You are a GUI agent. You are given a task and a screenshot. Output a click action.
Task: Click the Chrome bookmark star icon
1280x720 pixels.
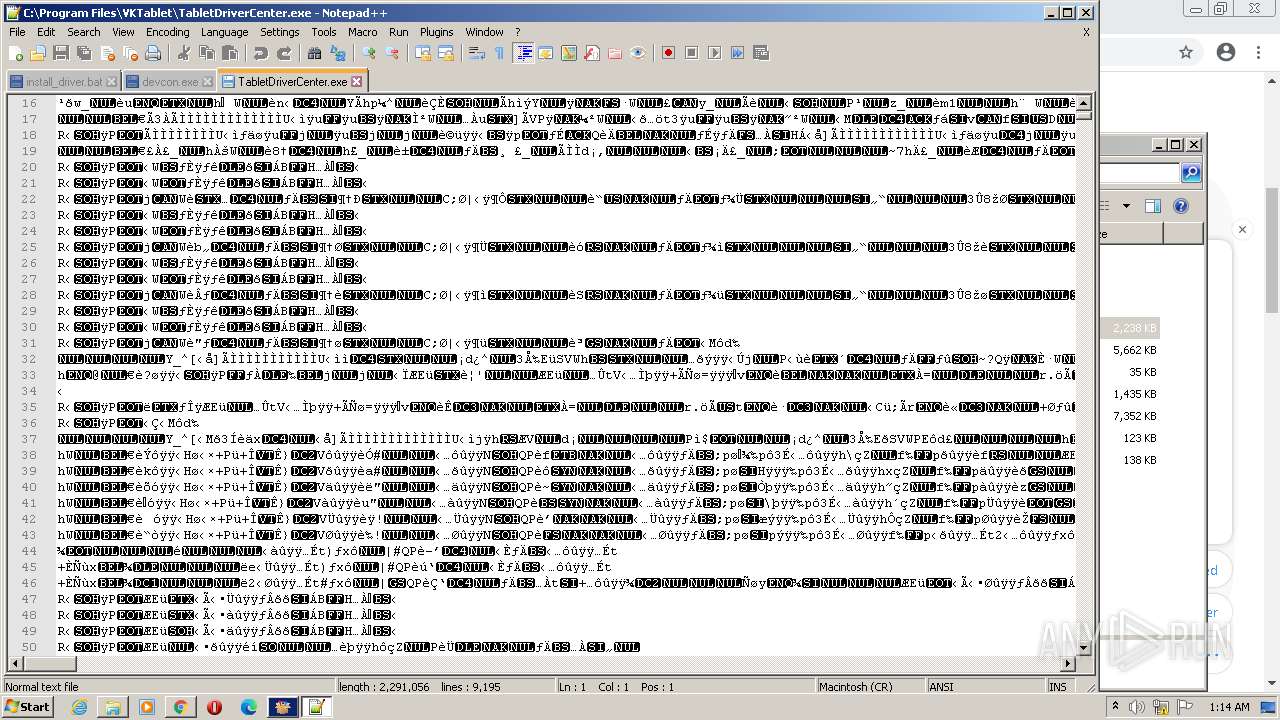1186,52
